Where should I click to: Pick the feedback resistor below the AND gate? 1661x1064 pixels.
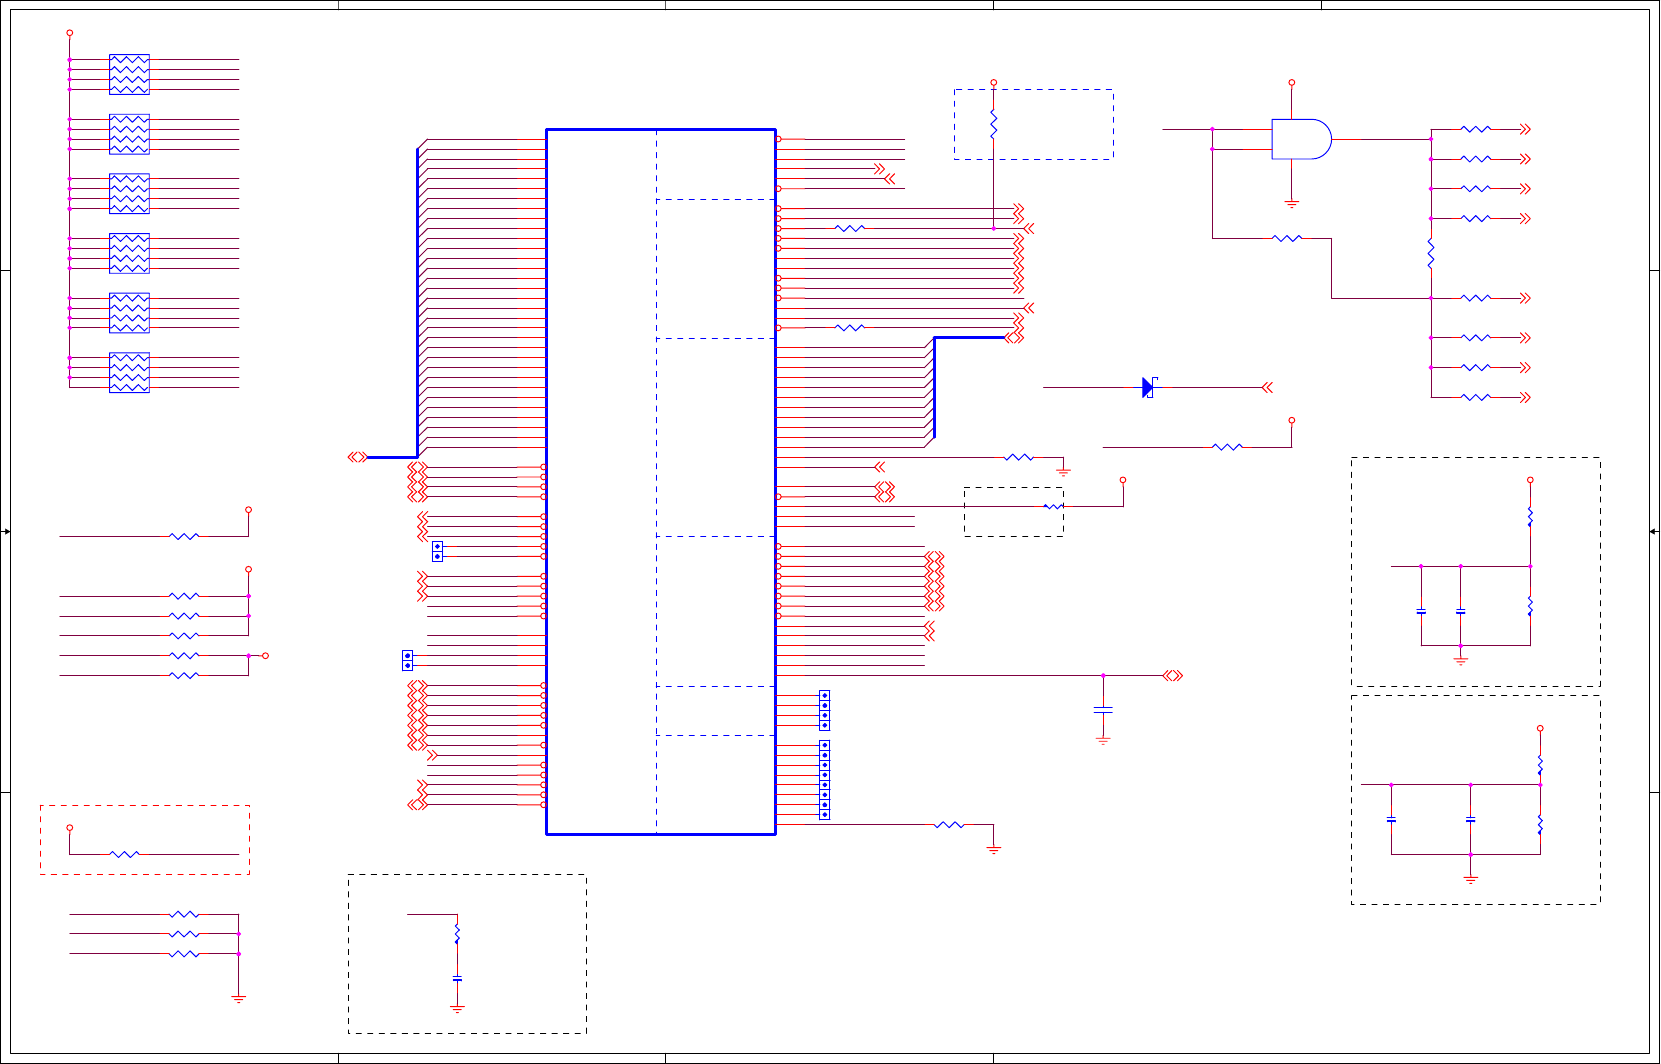point(1287,238)
